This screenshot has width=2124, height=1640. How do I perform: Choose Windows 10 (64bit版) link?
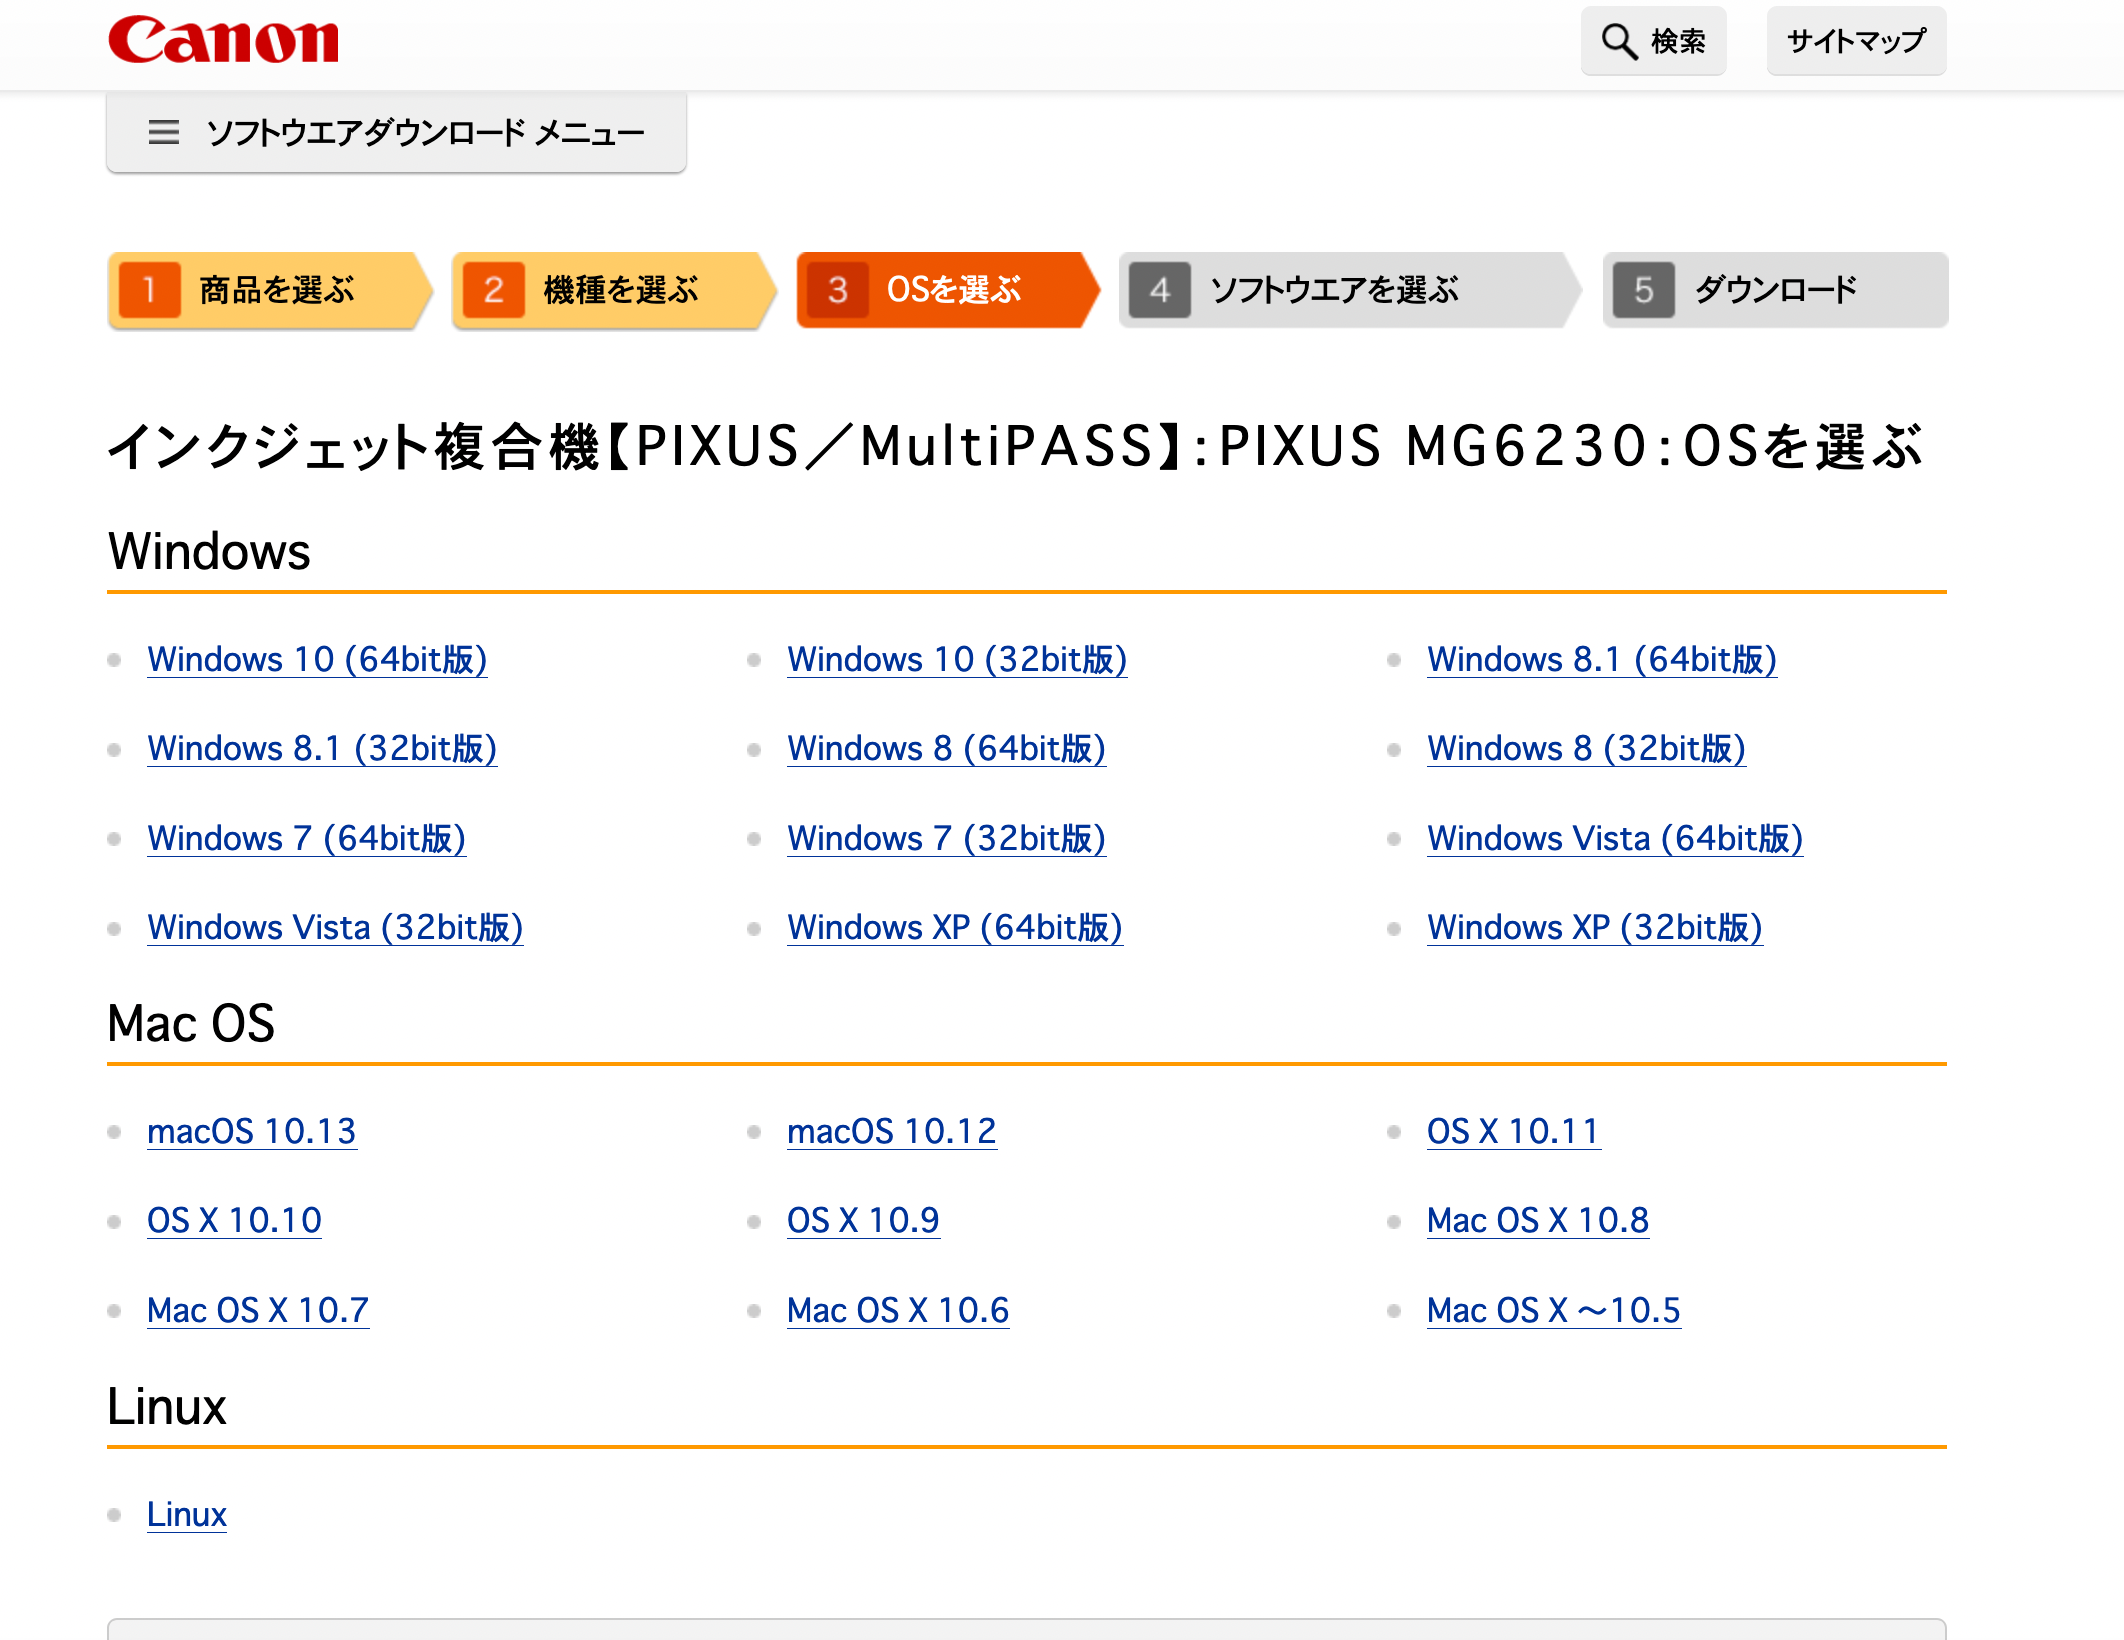coord(317,660)
